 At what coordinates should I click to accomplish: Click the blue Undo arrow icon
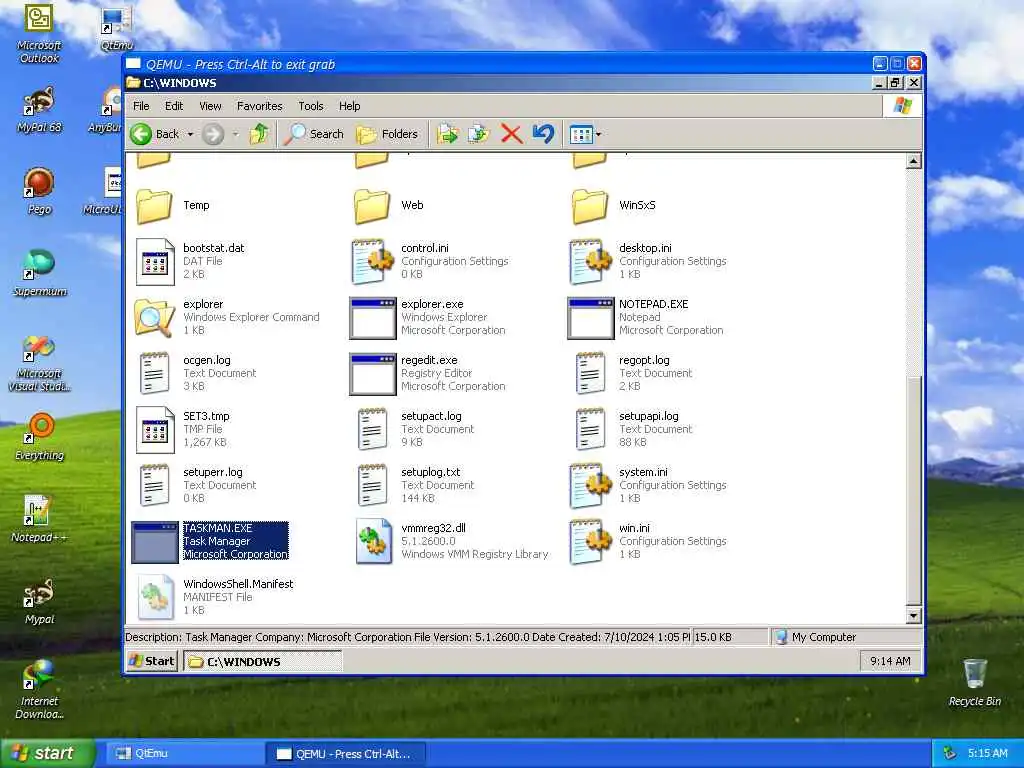543,134
